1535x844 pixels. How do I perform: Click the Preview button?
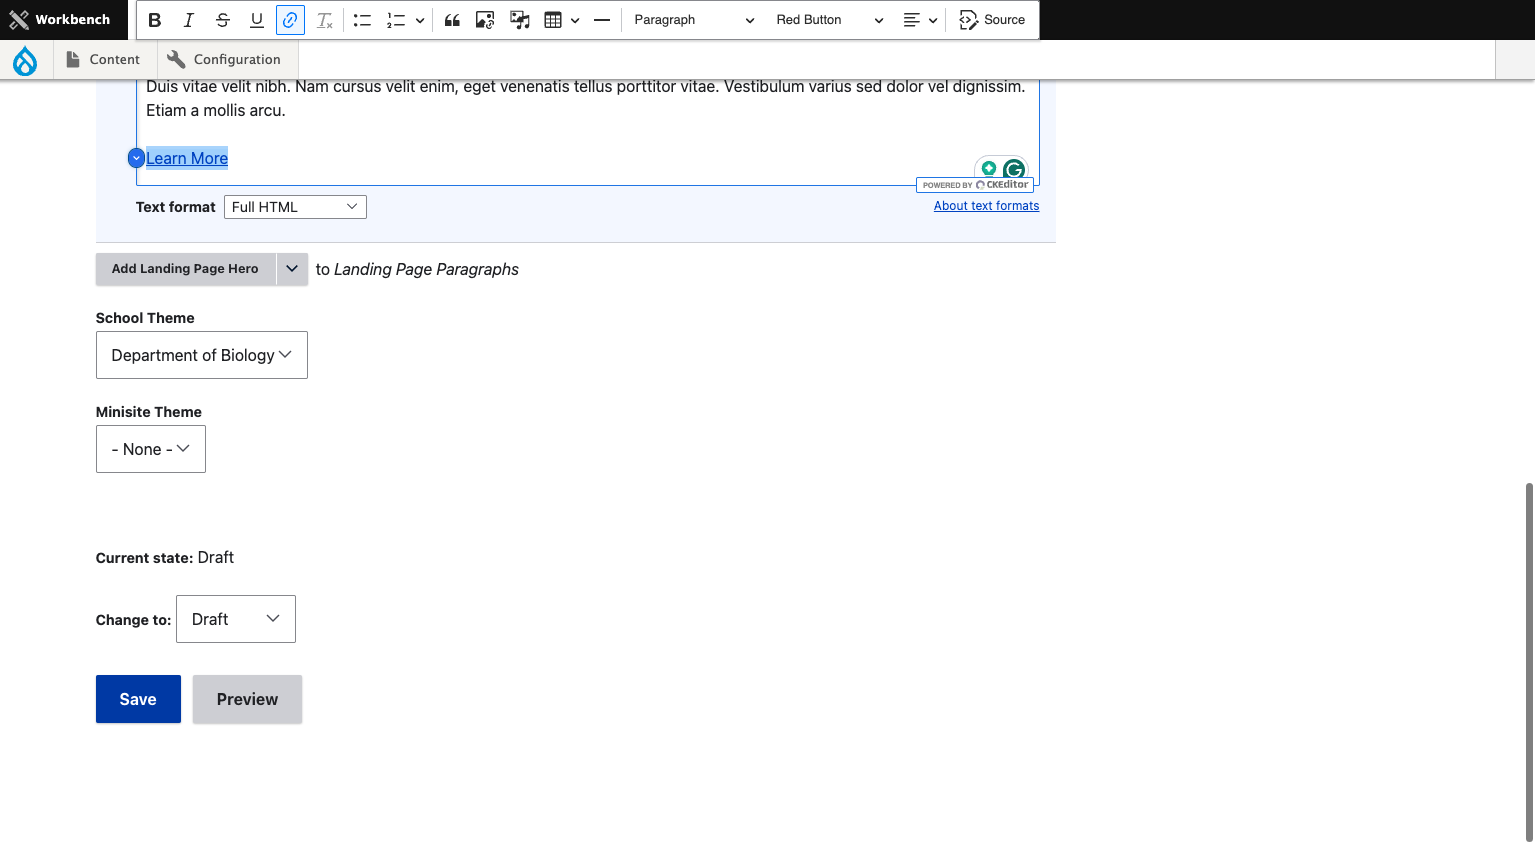pyautogui.click(x=247, y=699)
